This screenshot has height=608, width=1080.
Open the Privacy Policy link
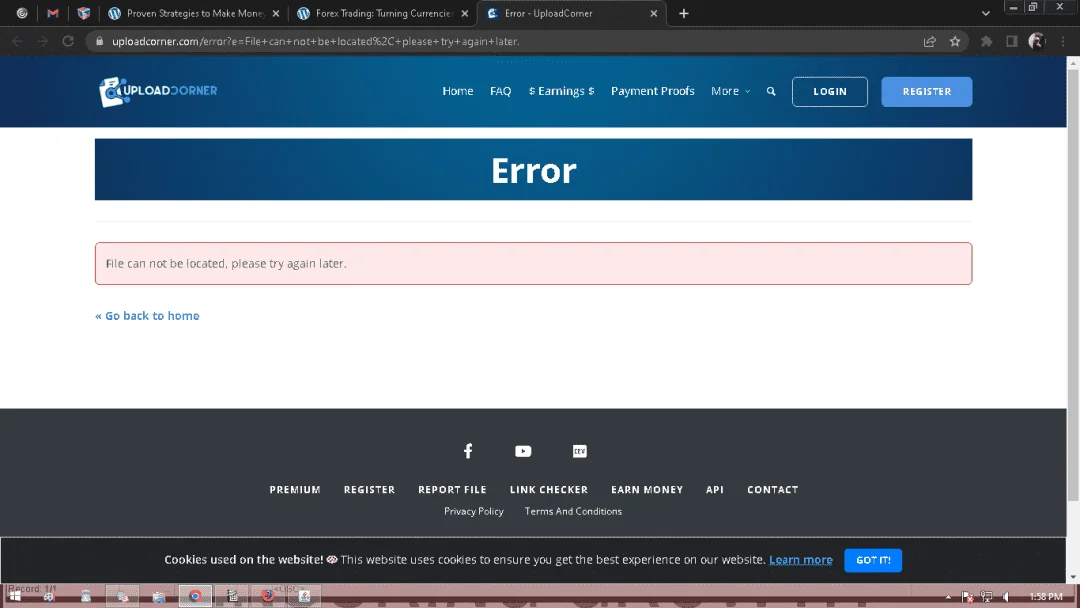[473, 511]
